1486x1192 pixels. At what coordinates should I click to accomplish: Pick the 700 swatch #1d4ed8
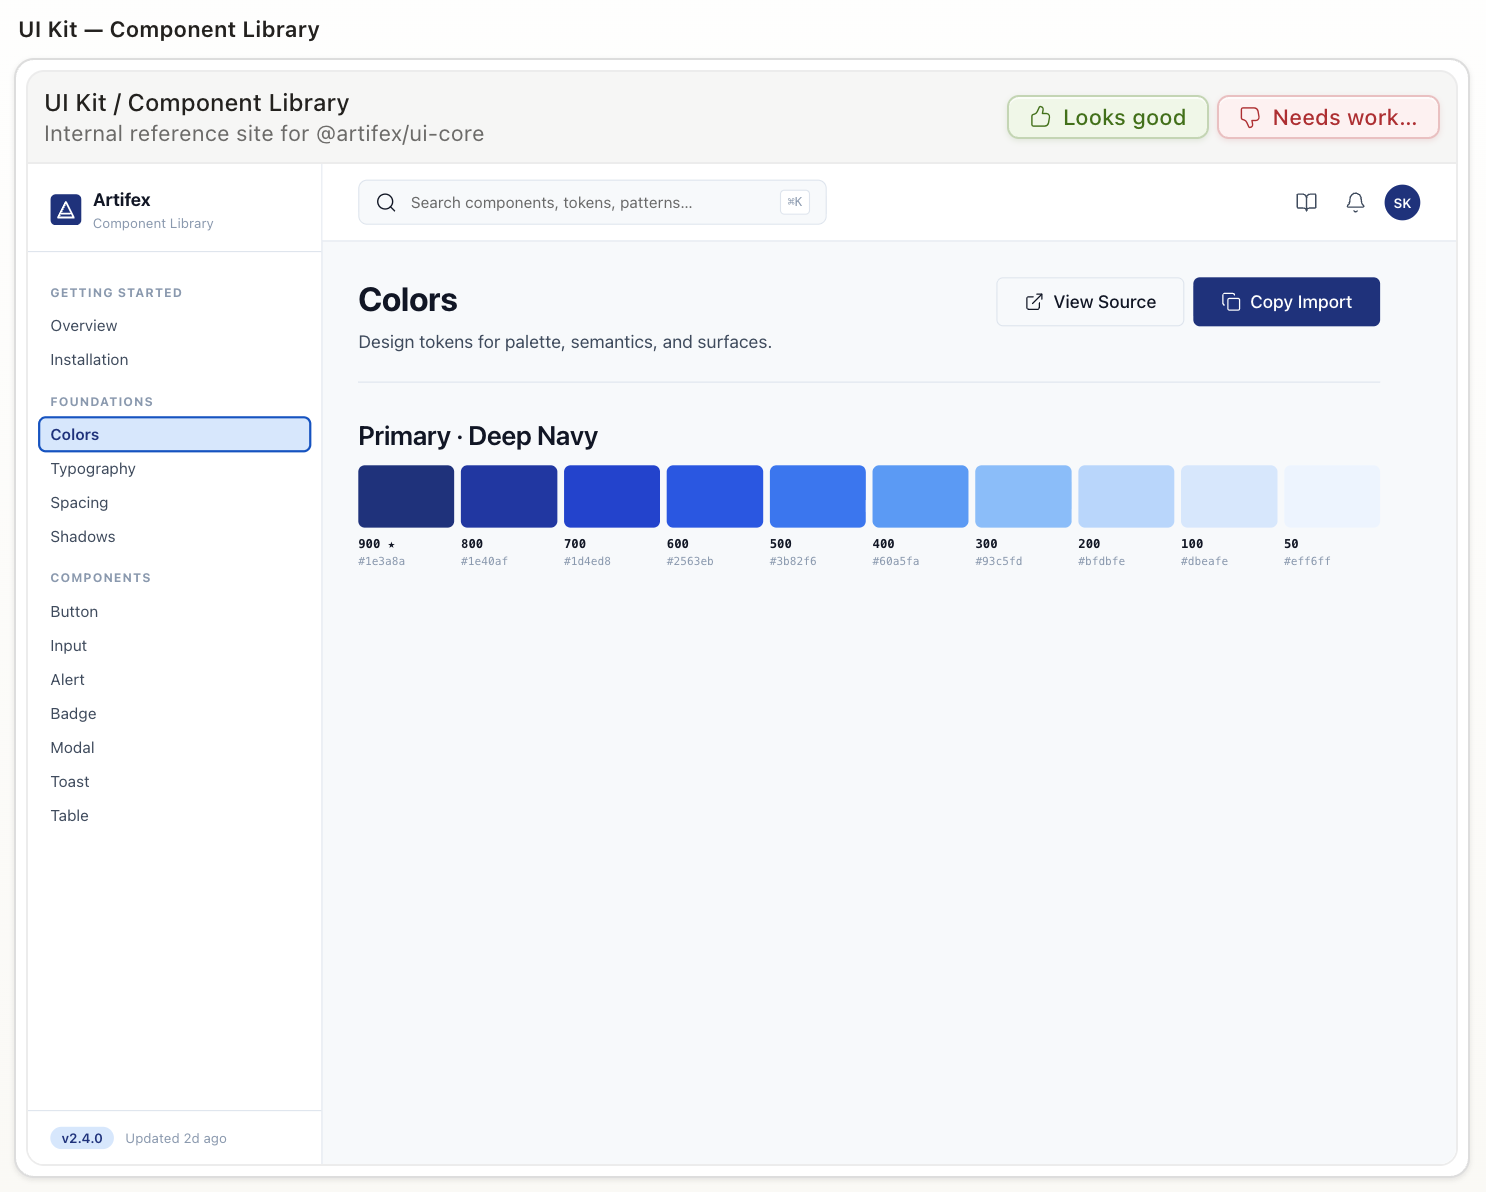click(612, 496)
